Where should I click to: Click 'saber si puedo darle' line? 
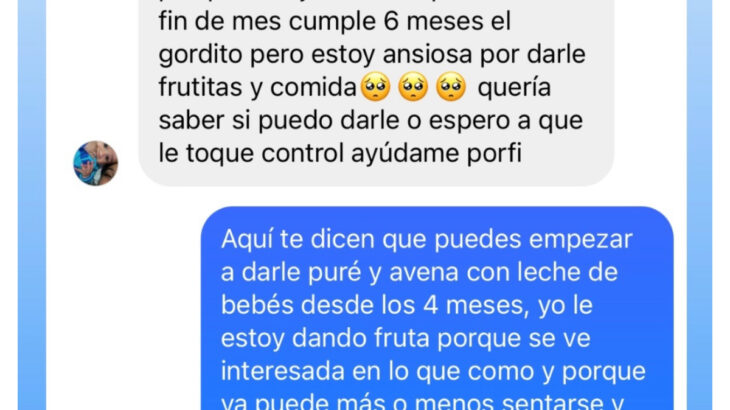(x=279, y=121)
